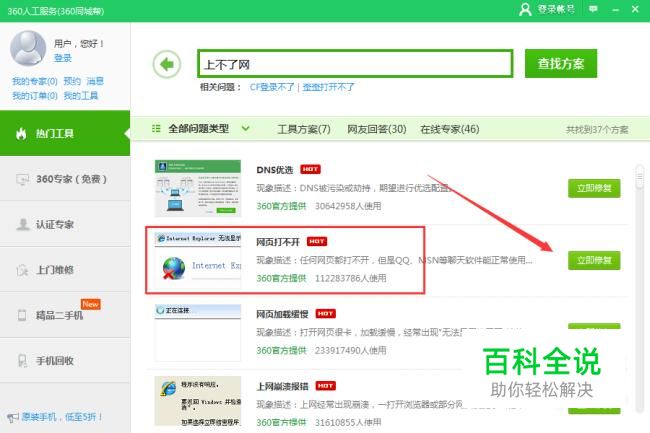The height and width of the screenshot is (433, 650).
Task: Click the green back arrow icon
Action: (x=167, y=64)
